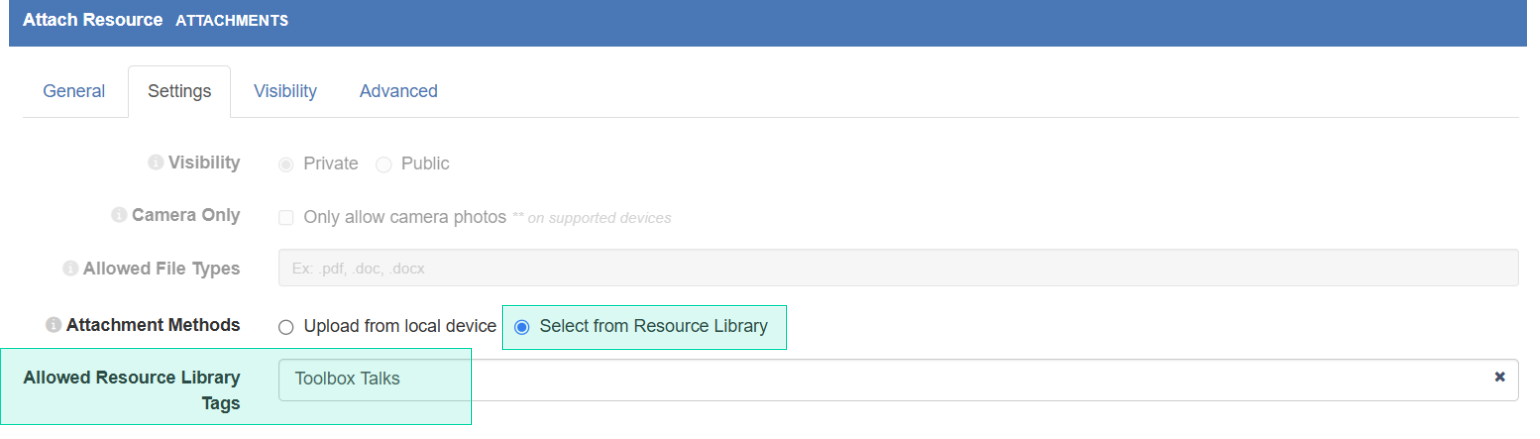Viewport: 1540px width, 439px height.
Task: Click the Attach Resource header title
Action: [93, 20]
